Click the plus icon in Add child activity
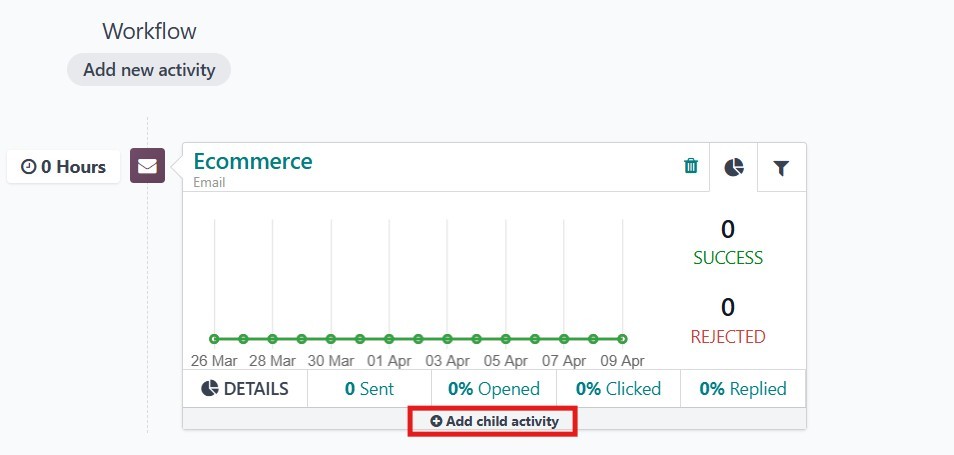954x455 pixels. click(436, 422)
